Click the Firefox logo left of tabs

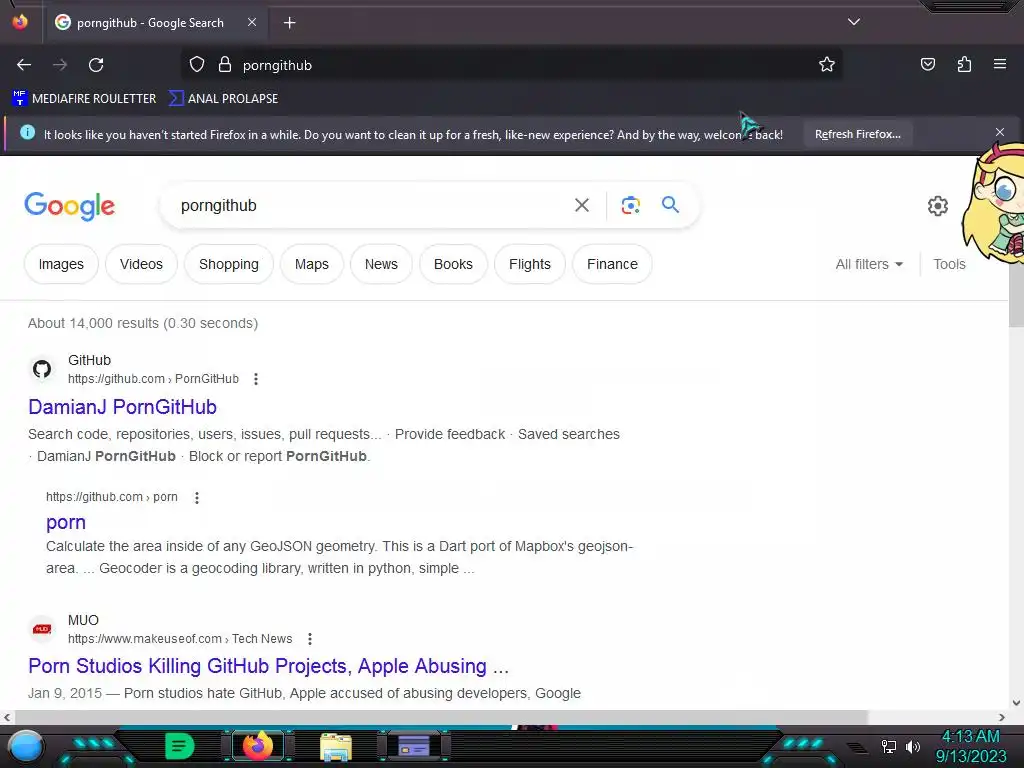point(20,22)
